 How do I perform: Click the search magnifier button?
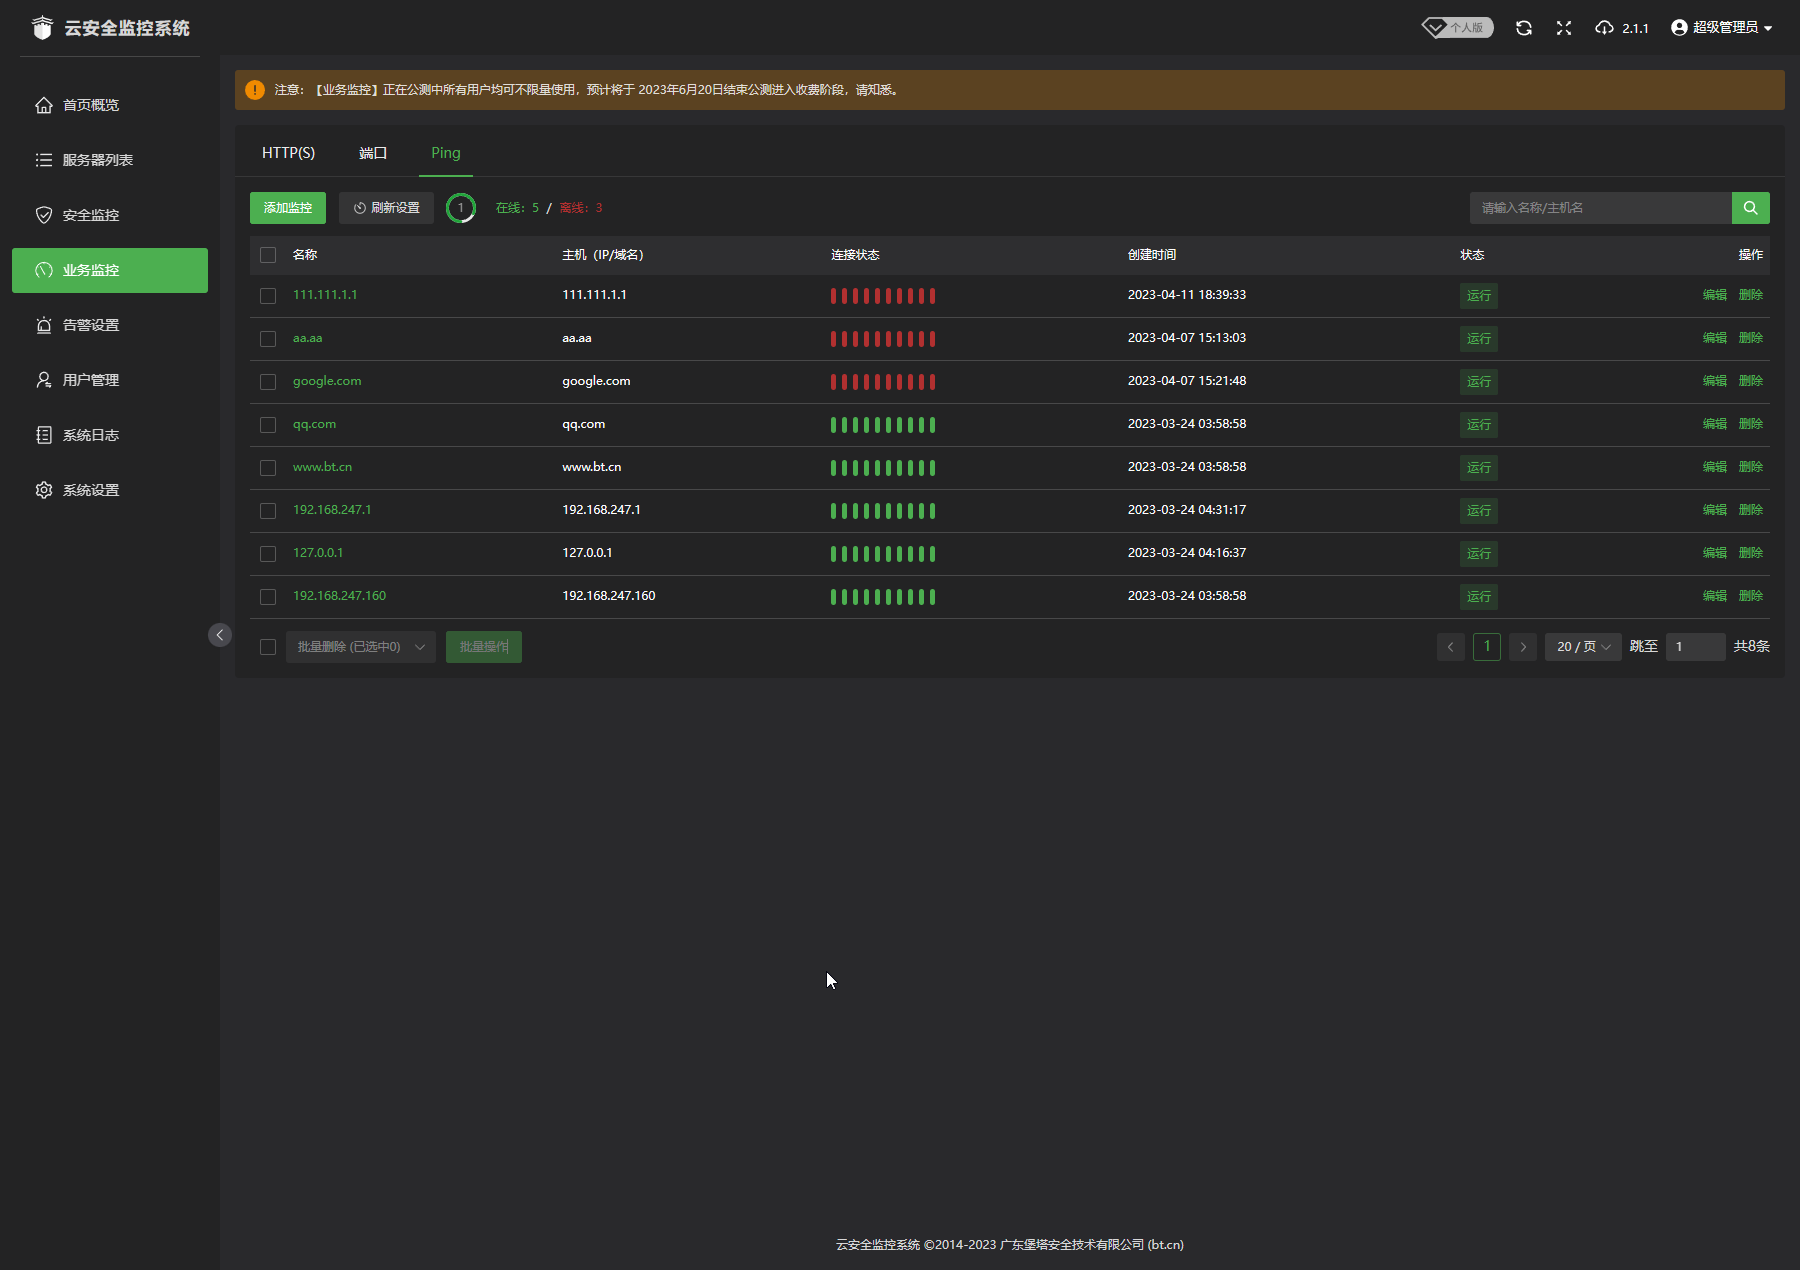tap(1750, 208)
